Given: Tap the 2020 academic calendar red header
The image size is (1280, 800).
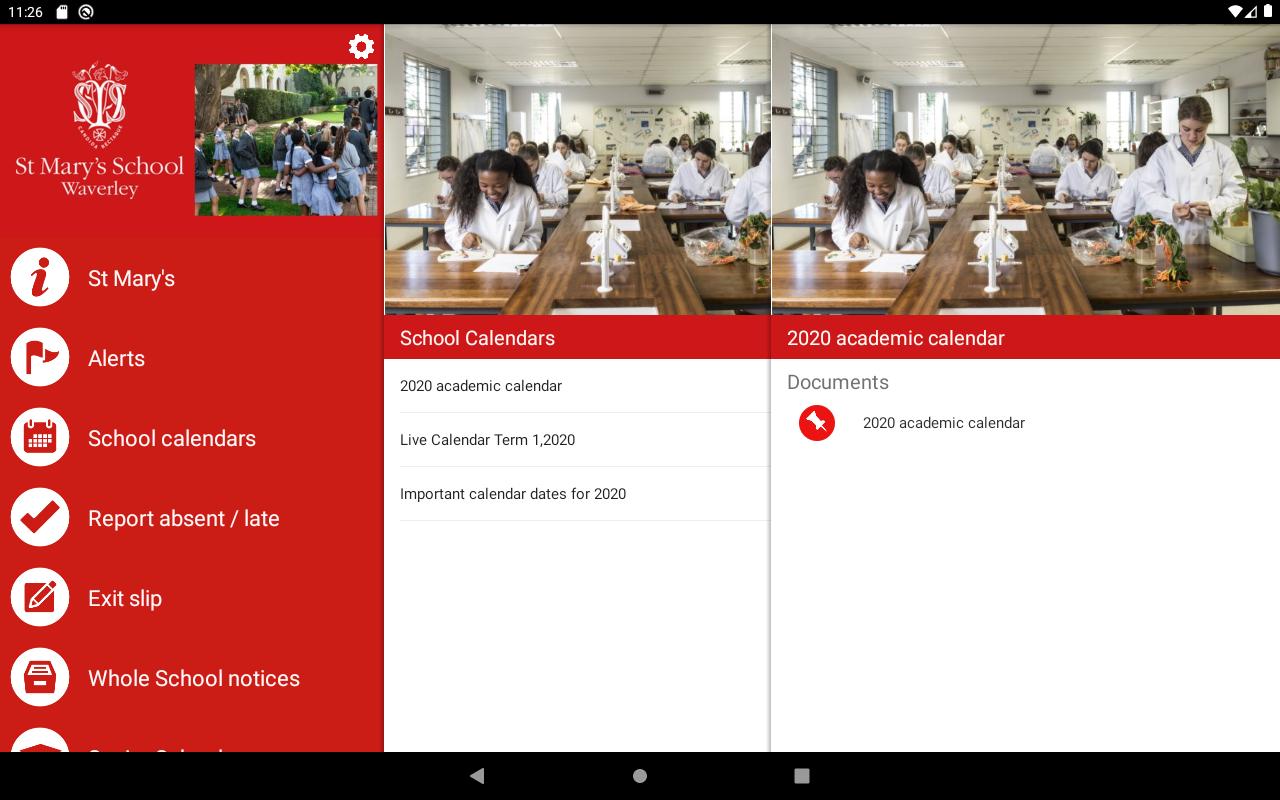Looking at the screenshot, I should coord(1026,338).
